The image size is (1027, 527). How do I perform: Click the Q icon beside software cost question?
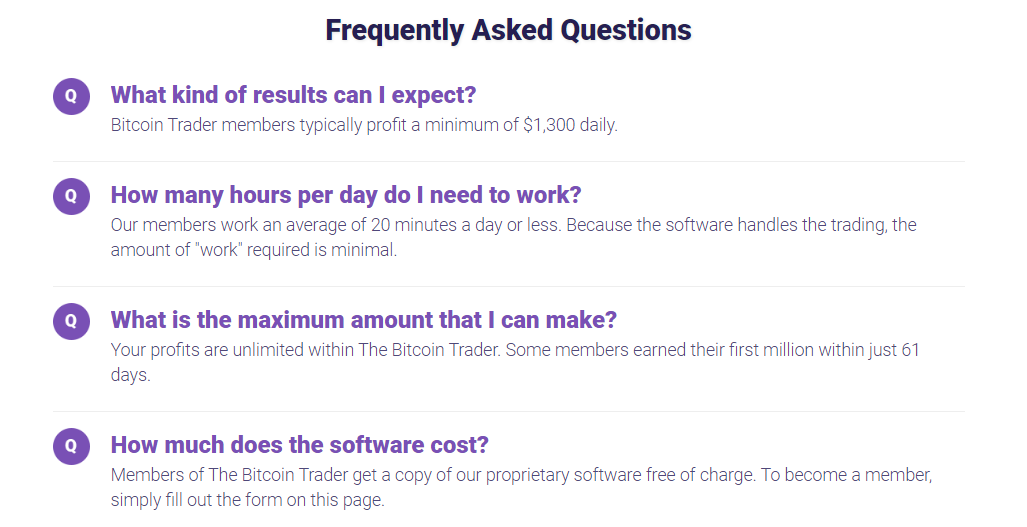[71, 446]
